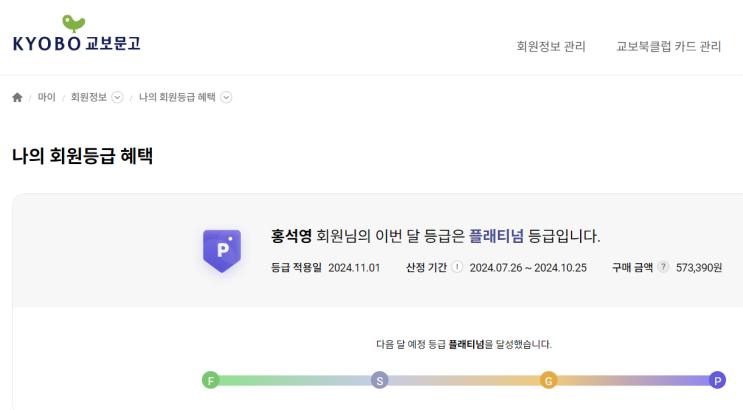The image size is (743, 410).
Task: Click the purchase amount 573,390원
Action: (699, 268)
